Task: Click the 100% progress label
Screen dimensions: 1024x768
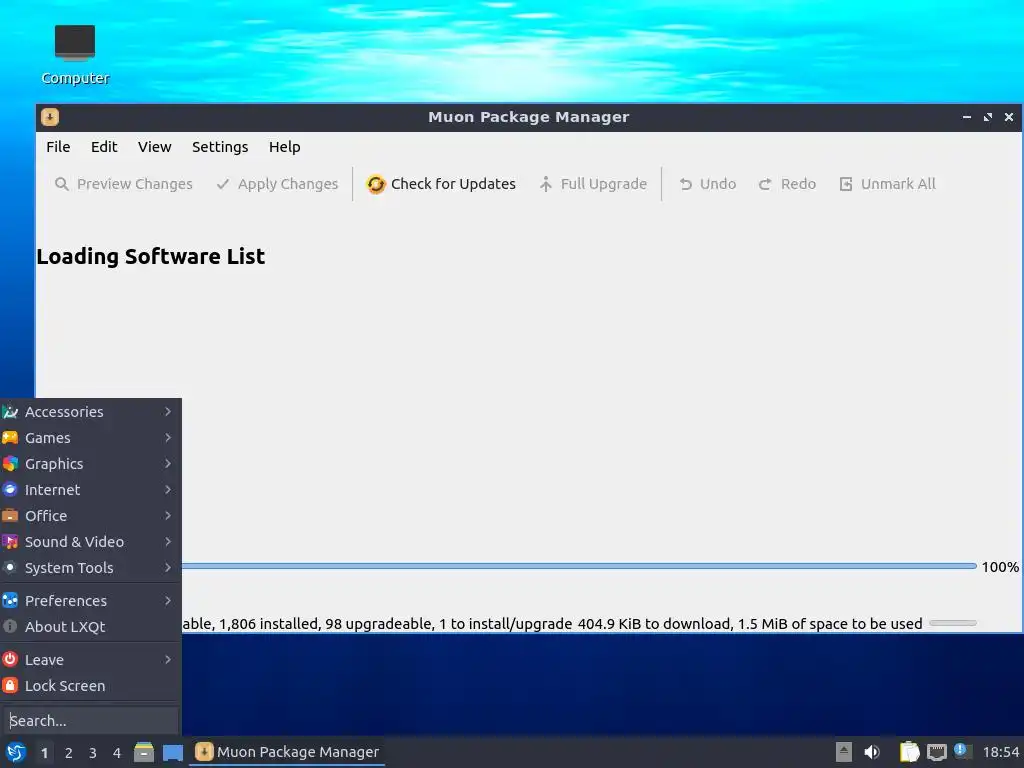Action: 1000,567
